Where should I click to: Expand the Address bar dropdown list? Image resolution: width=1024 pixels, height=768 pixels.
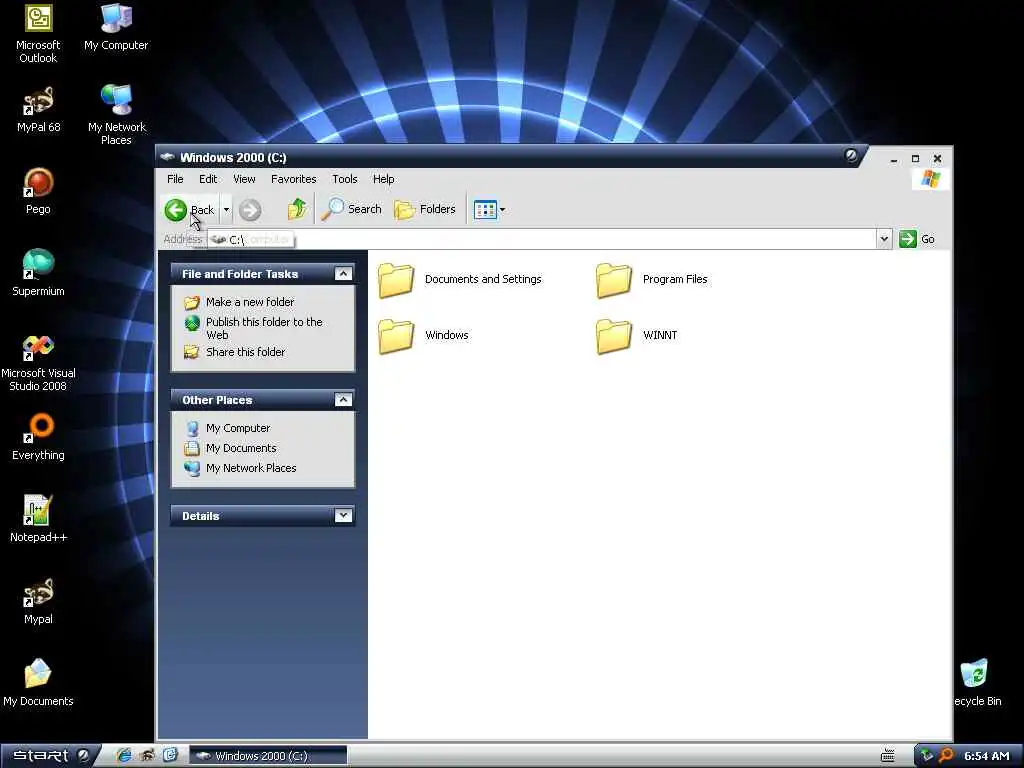click(884, 239)
